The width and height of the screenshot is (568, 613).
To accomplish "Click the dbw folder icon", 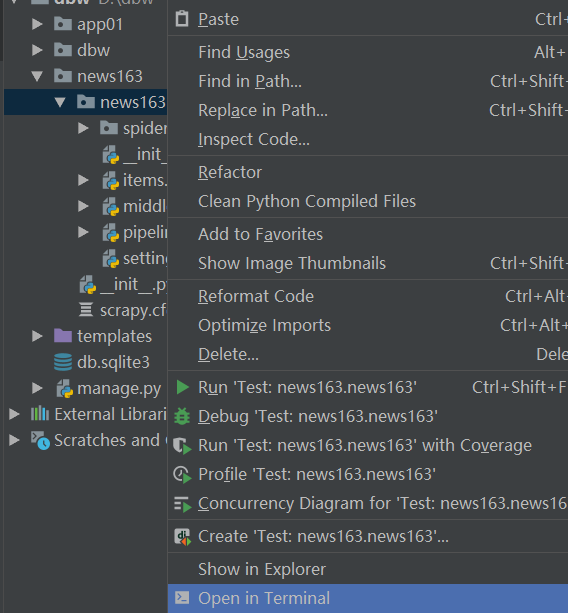I will (x=63, y=50).
